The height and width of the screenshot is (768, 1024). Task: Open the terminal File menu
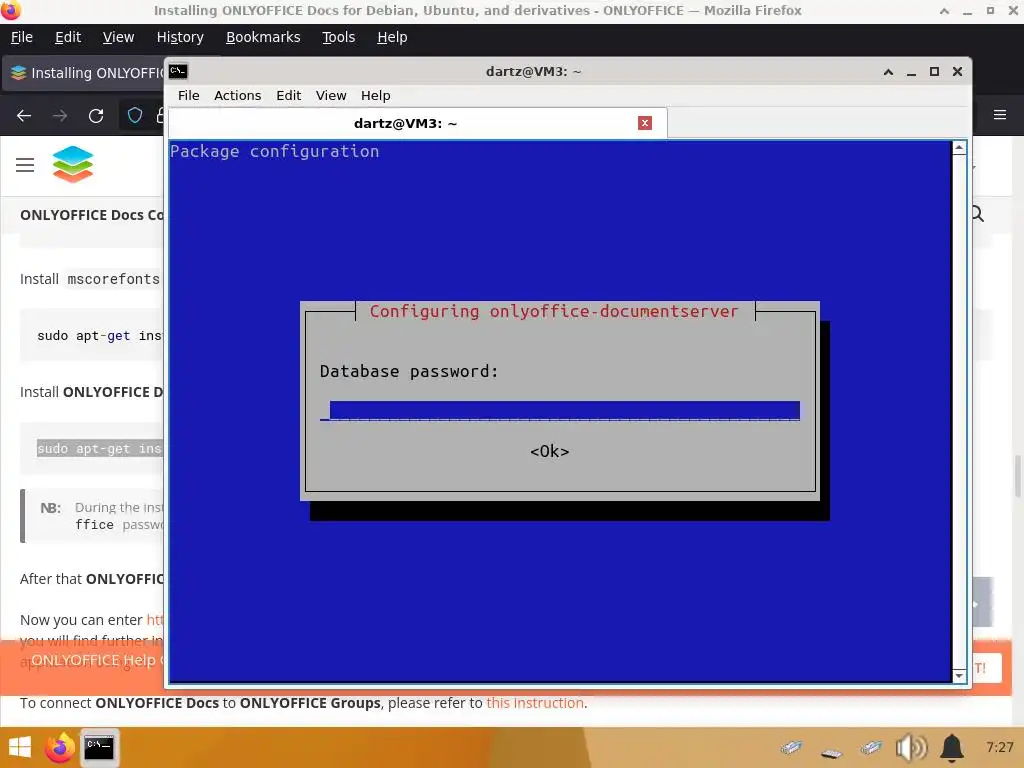(x=189, y=95)
